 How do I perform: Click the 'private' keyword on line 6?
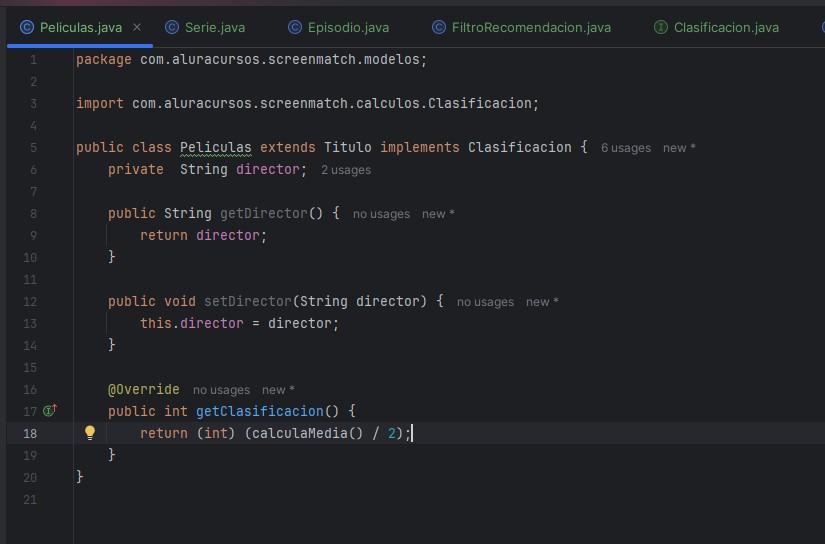tap(136, 169)
